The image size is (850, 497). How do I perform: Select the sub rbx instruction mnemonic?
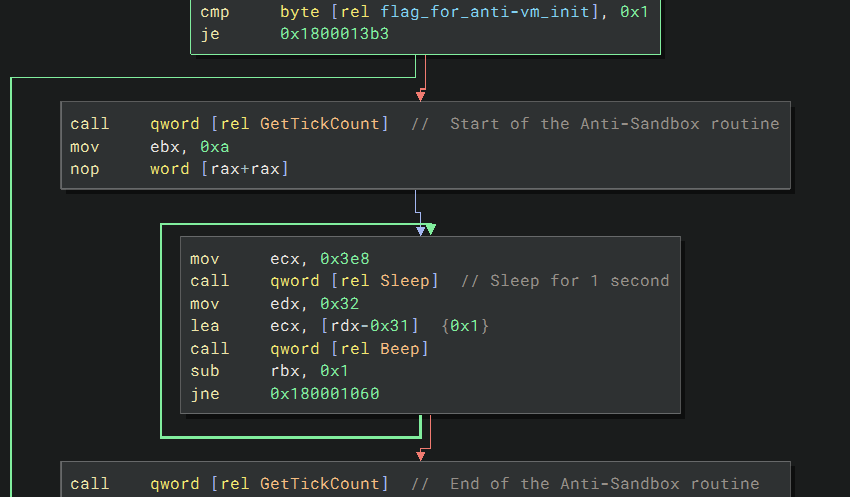pyautogui.click(x=204, y=371)
